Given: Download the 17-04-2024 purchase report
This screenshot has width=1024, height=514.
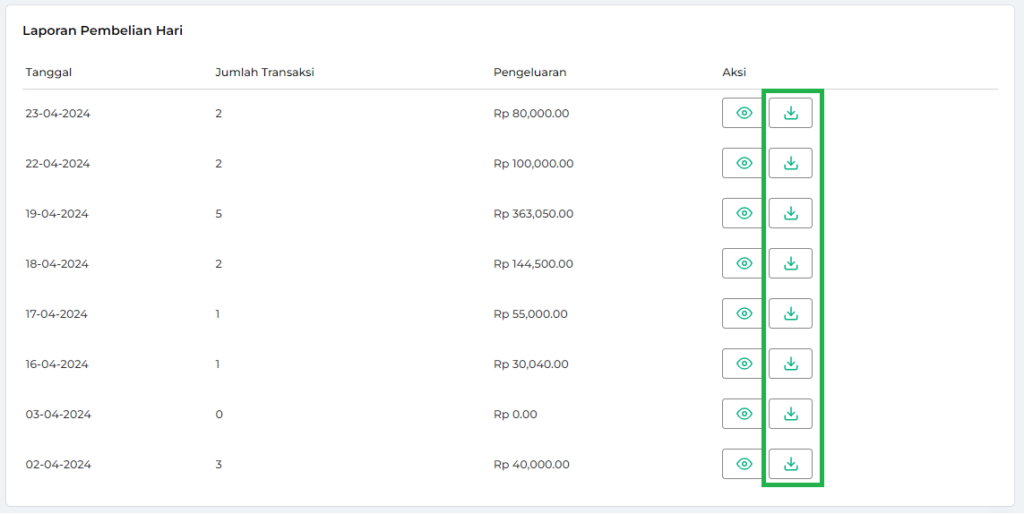Looking at the screenshot, I should pyautogui.click(x=790, y=313).
